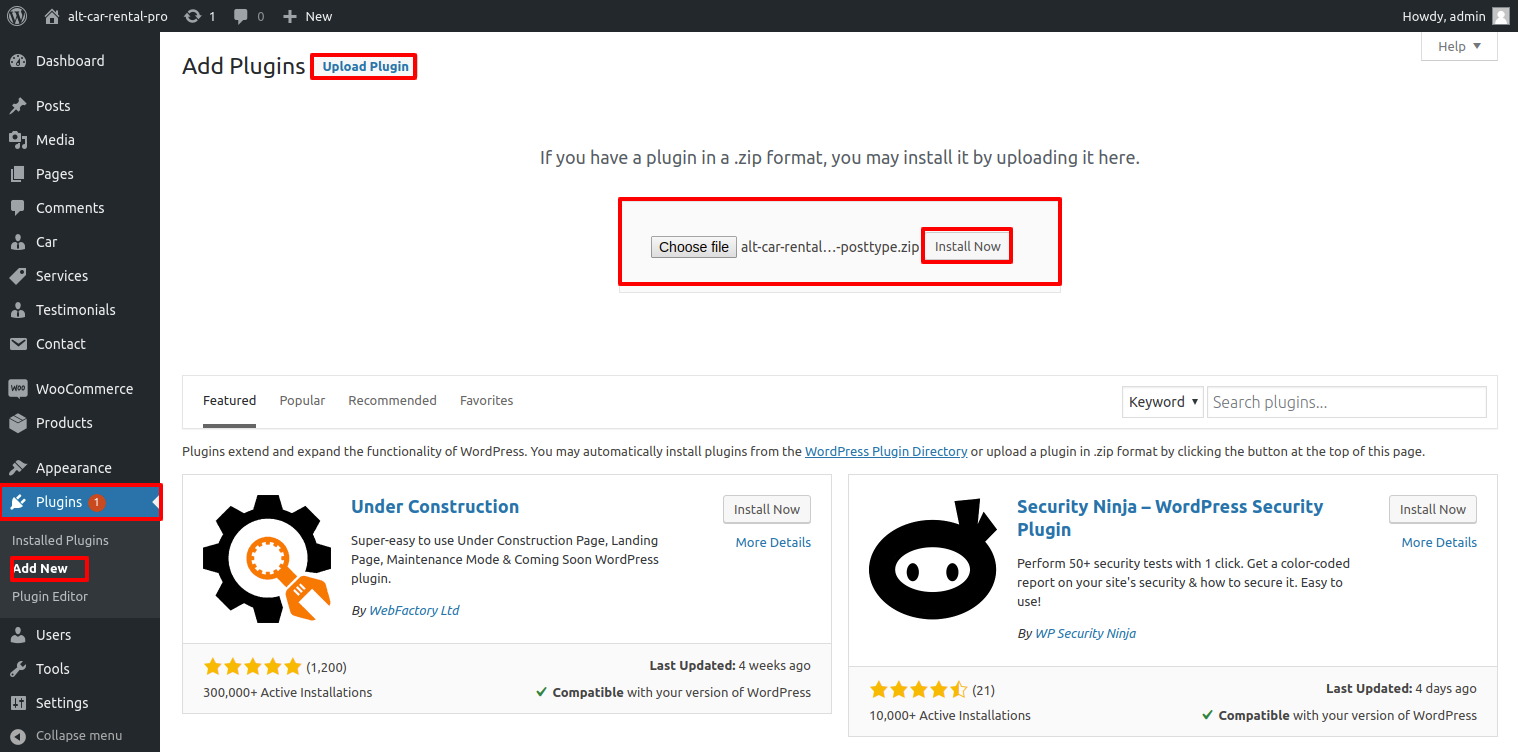Click the Pages icon in sidebar
This screenshot has height=752, width=1518.
(18, 174)
